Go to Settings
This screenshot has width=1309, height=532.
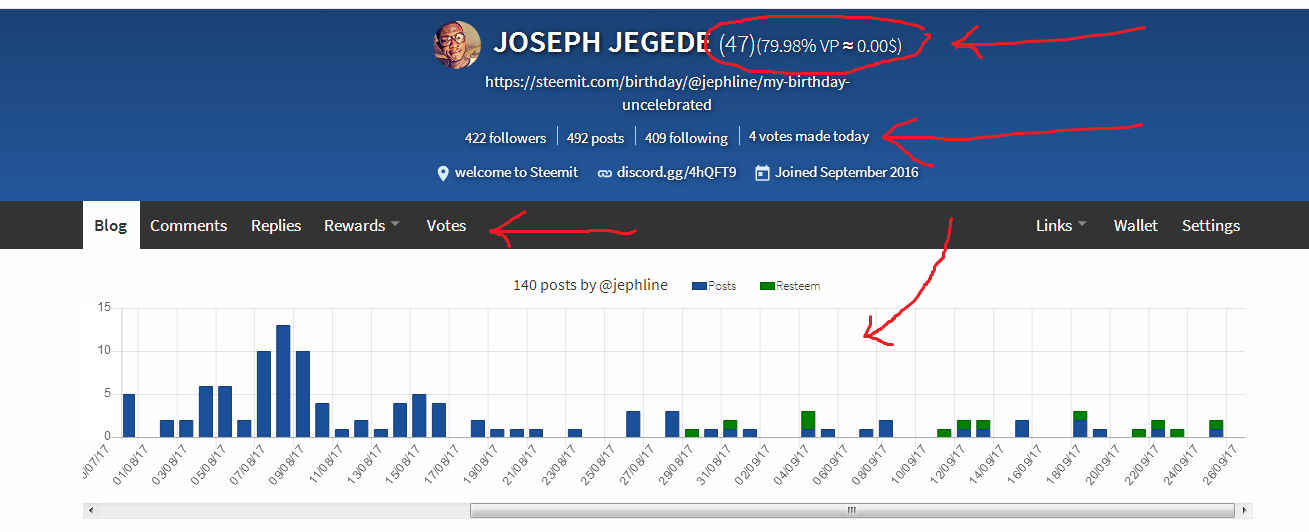click(1211, 225)
